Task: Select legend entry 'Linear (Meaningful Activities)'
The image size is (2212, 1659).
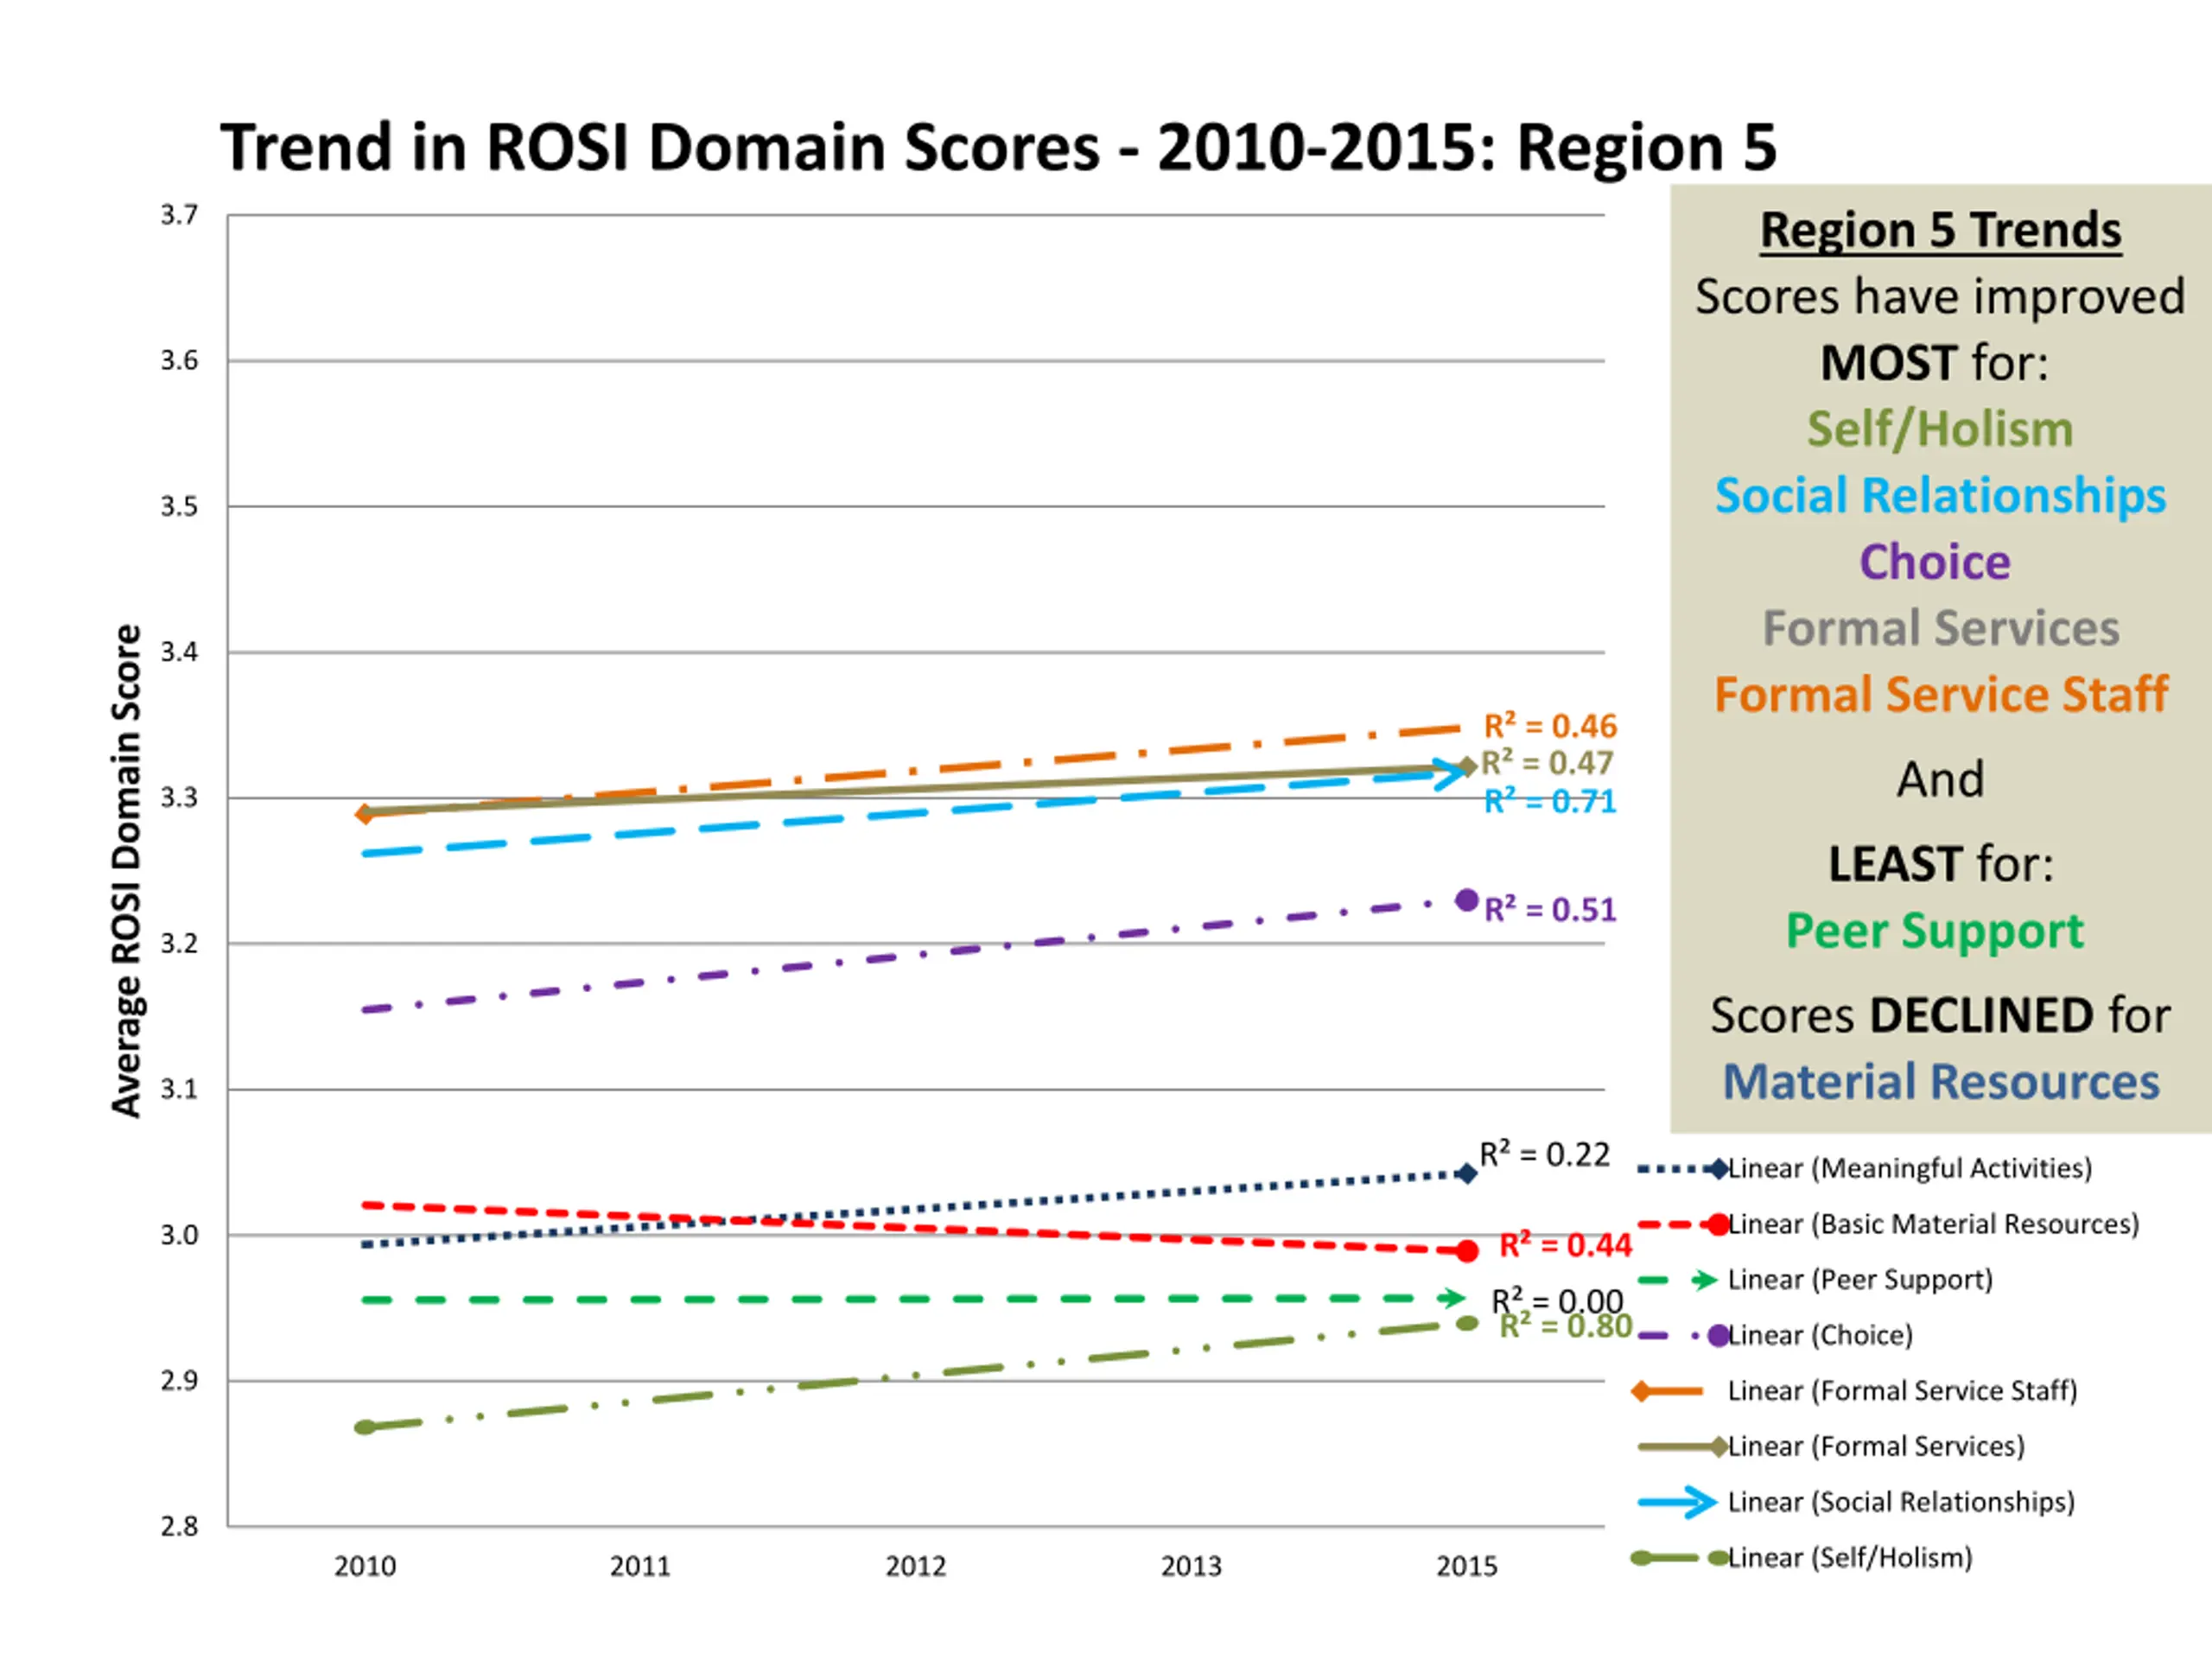Action: tap(1865, 1169)
